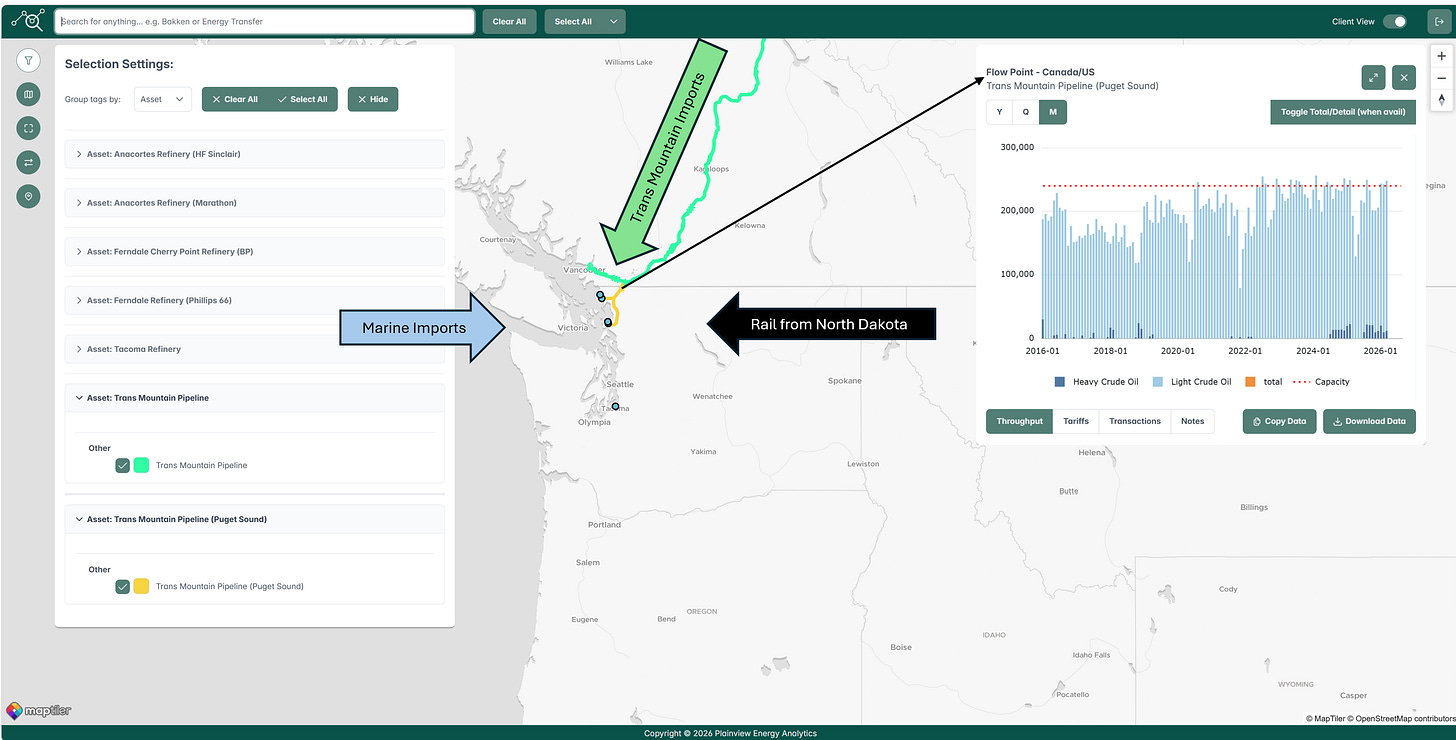1456x740 pixels.
Task: Collapse Asset: Trans Mountain Pipeline section
Action: (254, 398)
